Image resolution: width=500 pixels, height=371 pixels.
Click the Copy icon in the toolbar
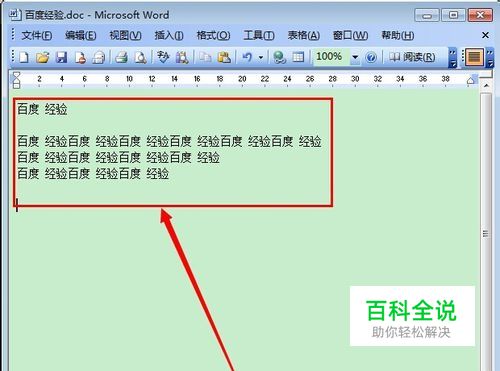tap(205, 57)
